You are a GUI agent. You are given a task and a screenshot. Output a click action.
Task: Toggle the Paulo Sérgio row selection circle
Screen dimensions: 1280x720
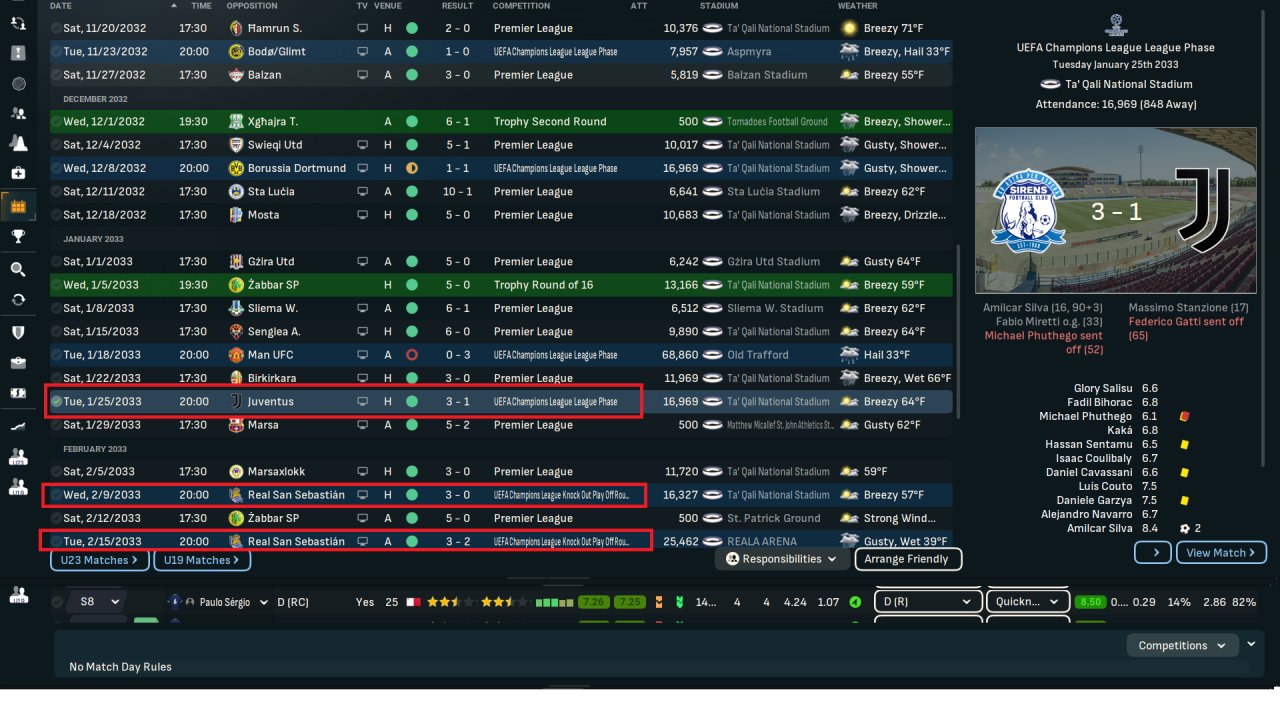coord(57,602)
